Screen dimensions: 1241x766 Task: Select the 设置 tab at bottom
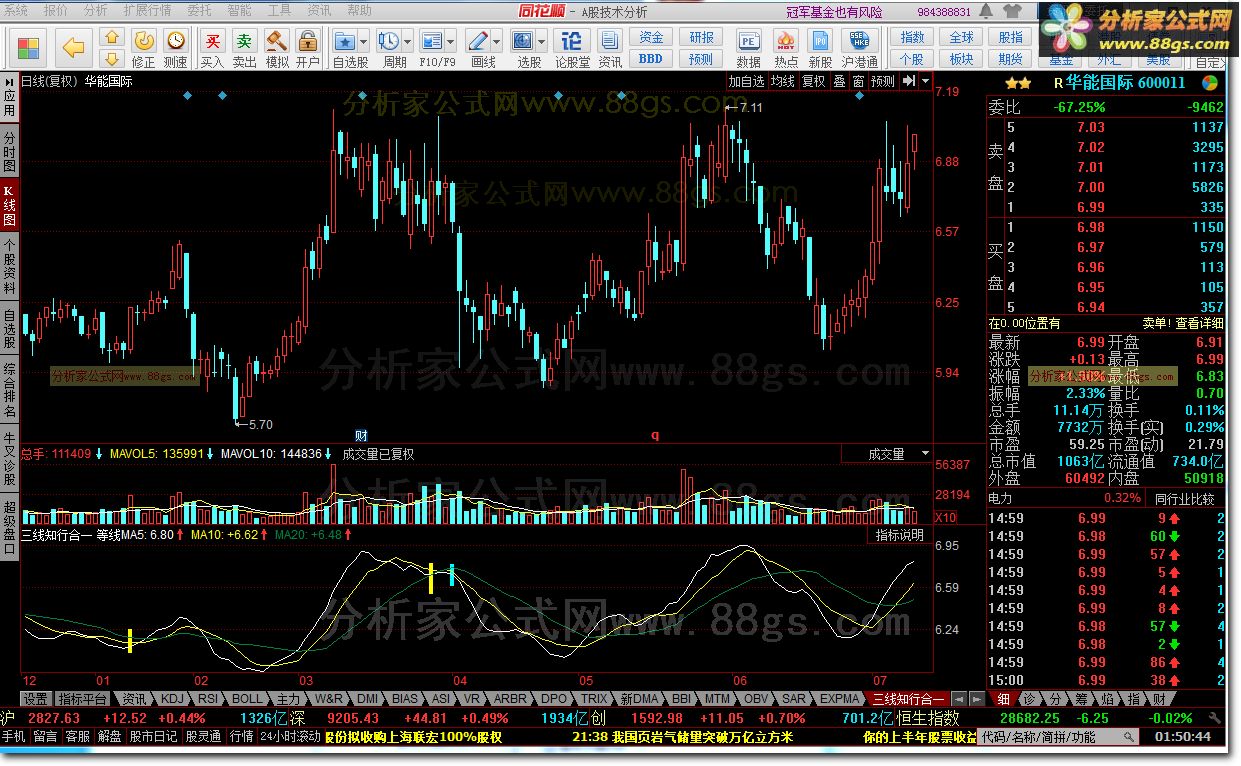coord(36,698)
